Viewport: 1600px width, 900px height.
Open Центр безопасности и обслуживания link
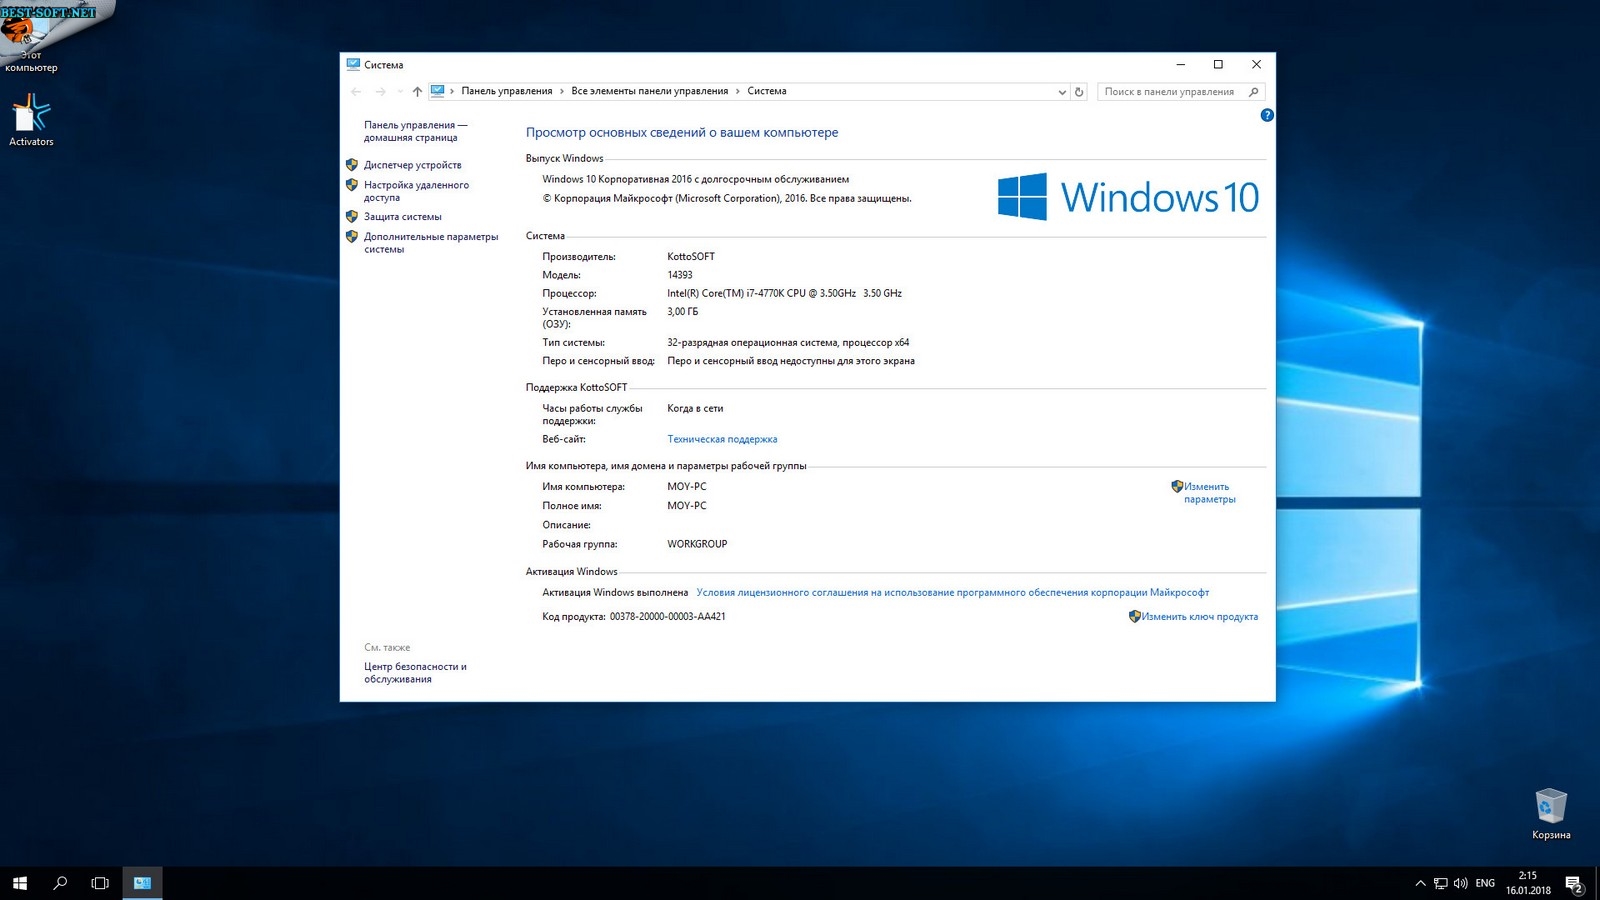[x=415, y=673]
